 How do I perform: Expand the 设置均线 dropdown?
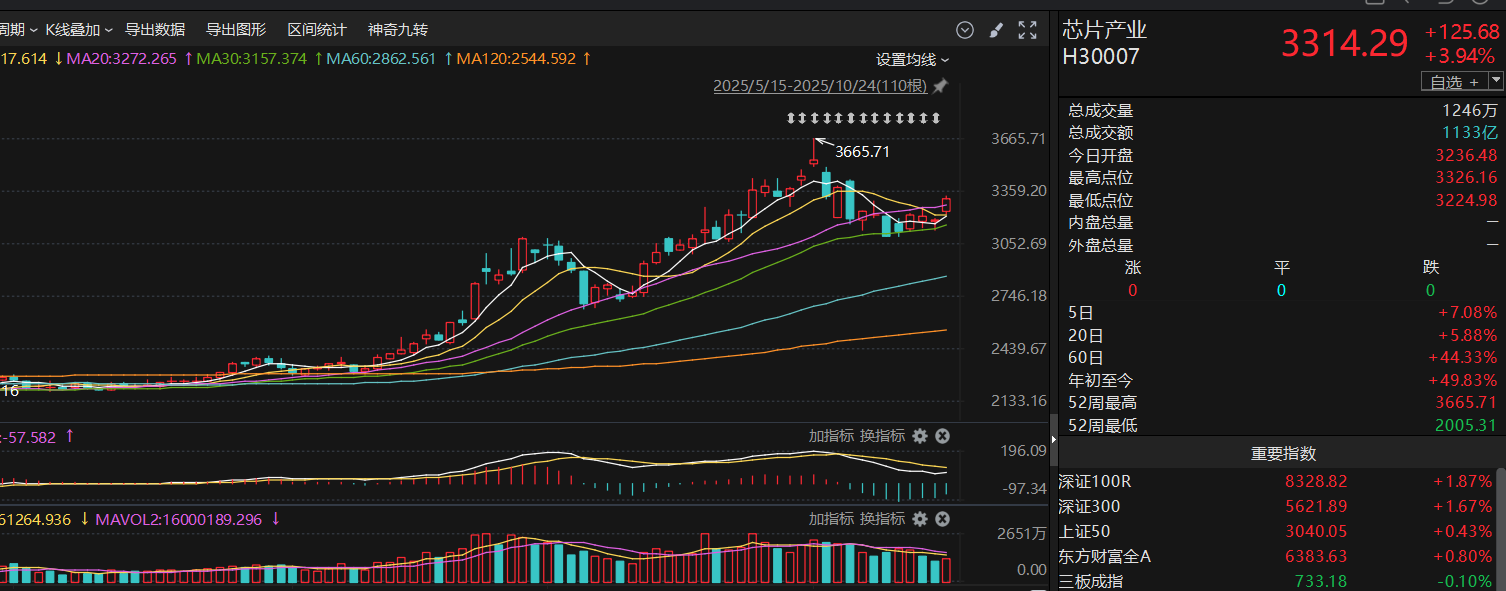click(x=913, y=60)
